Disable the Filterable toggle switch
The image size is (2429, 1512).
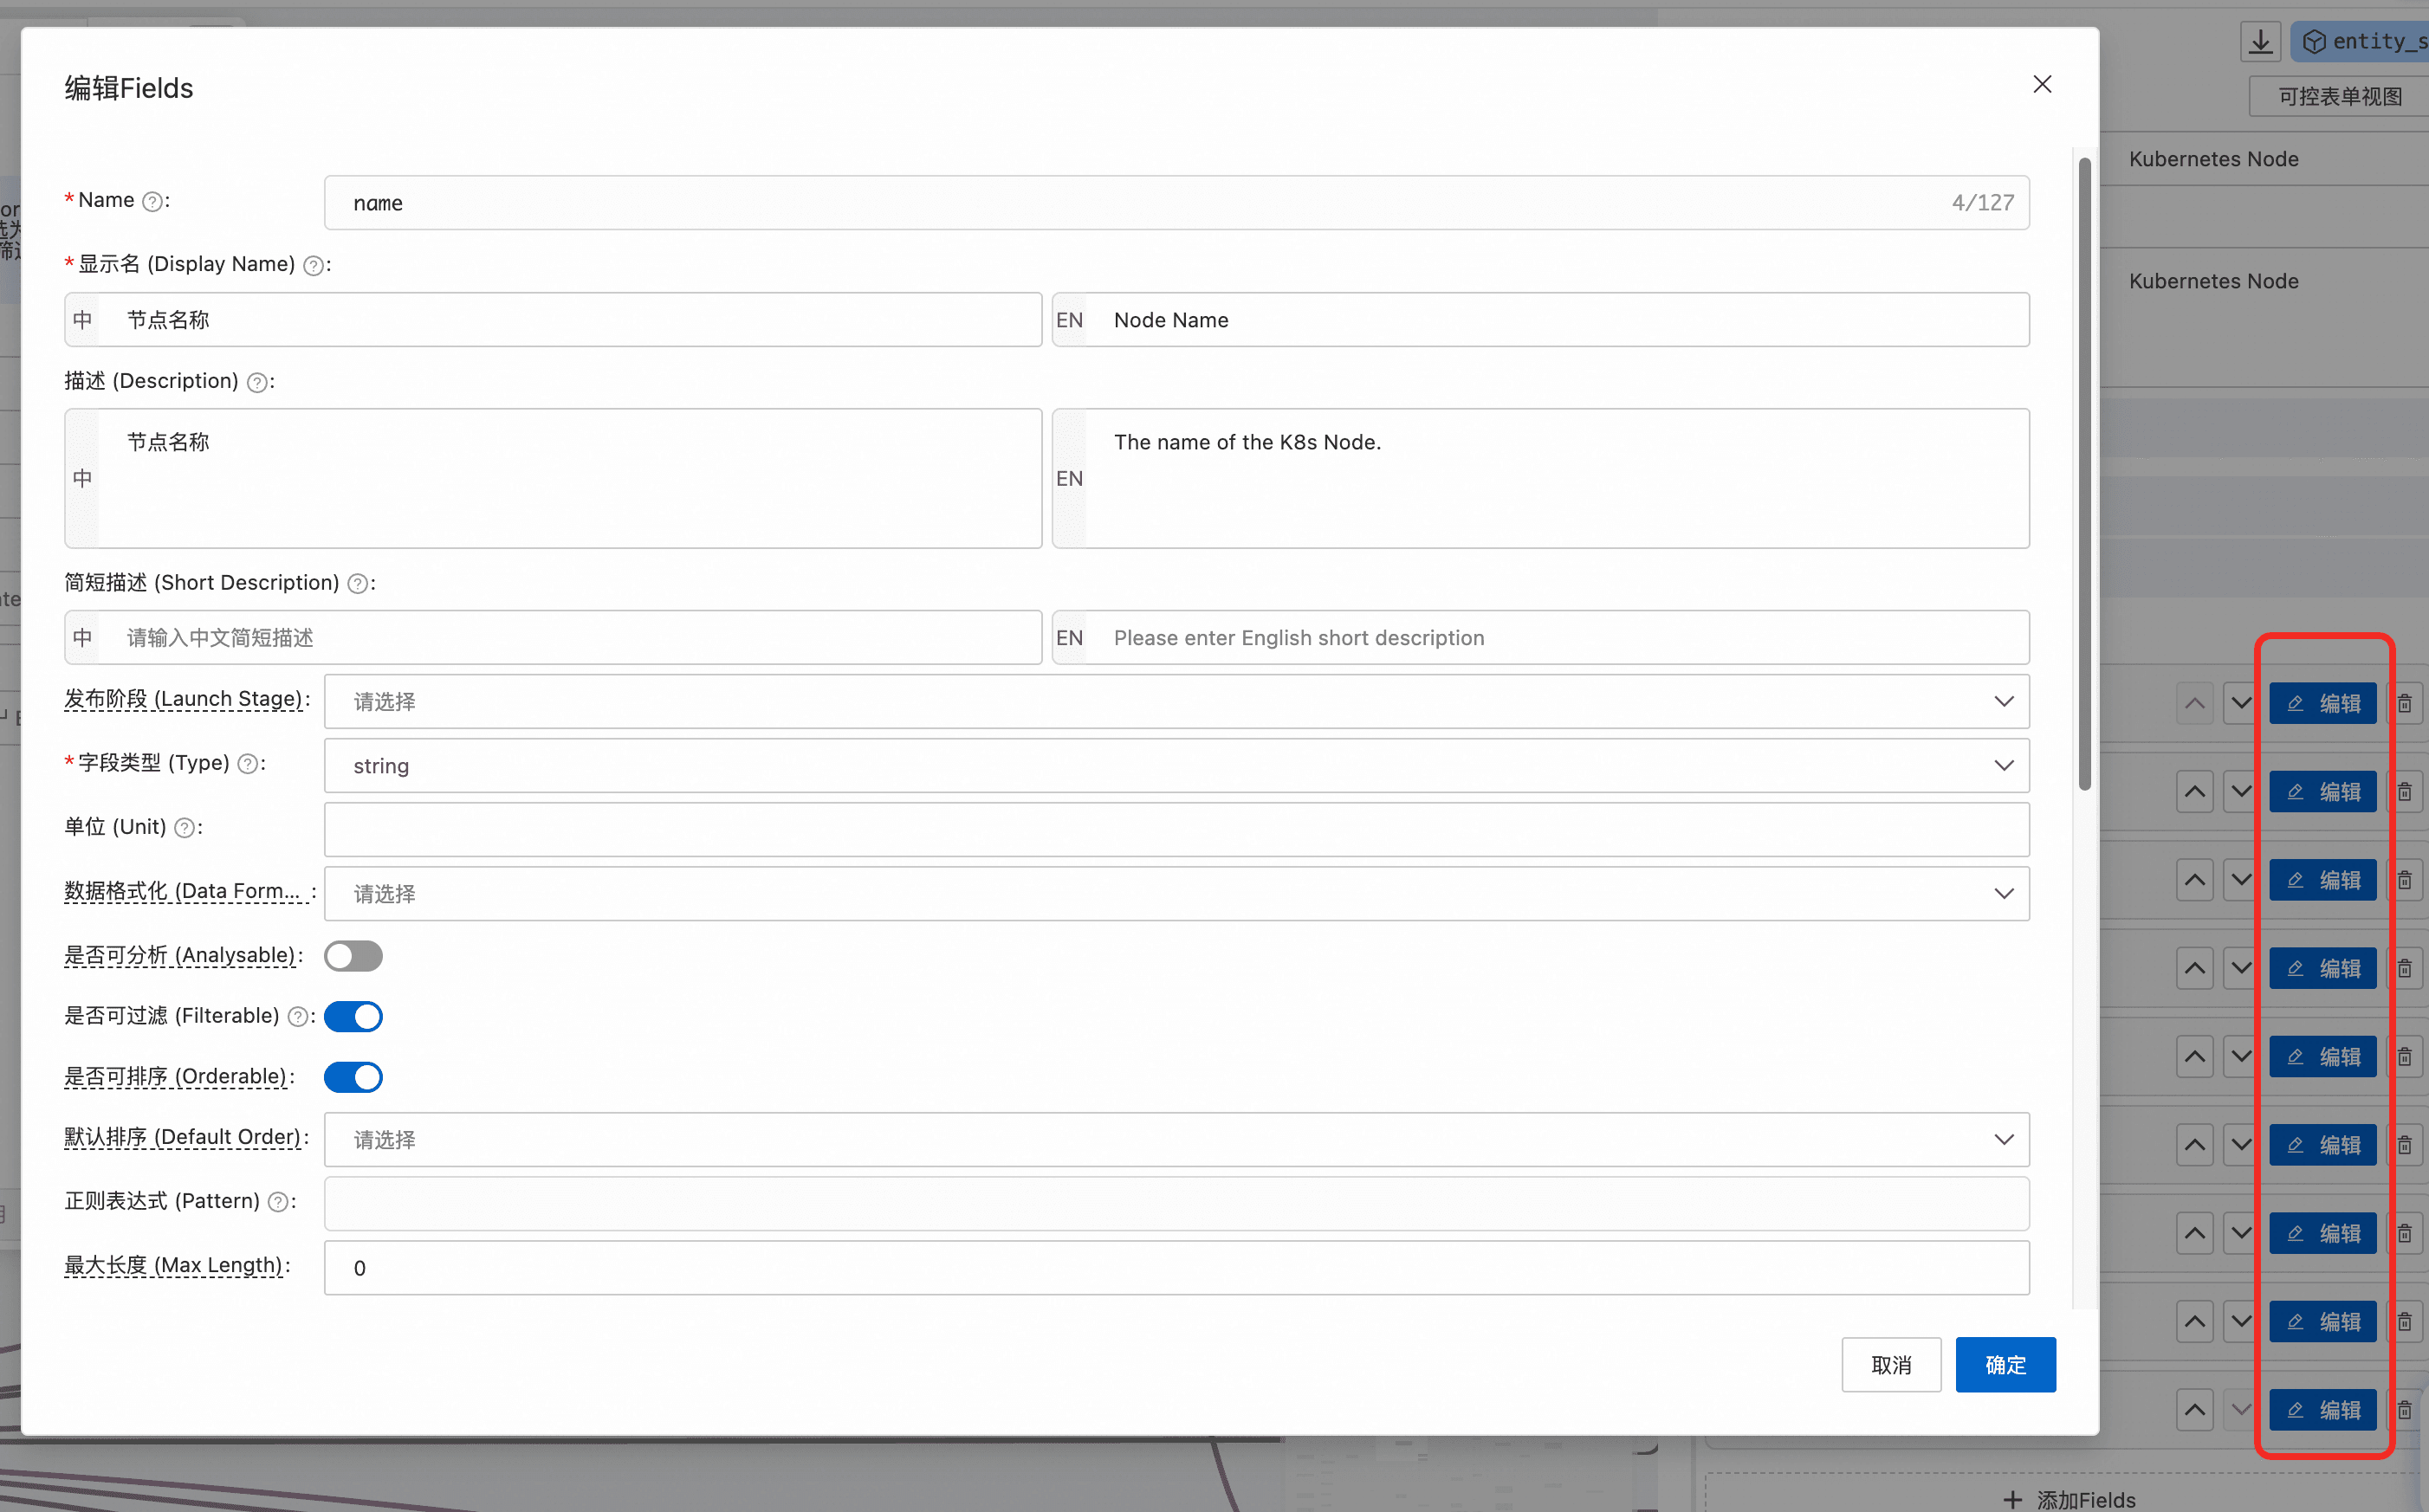(x=353, y=1017)
